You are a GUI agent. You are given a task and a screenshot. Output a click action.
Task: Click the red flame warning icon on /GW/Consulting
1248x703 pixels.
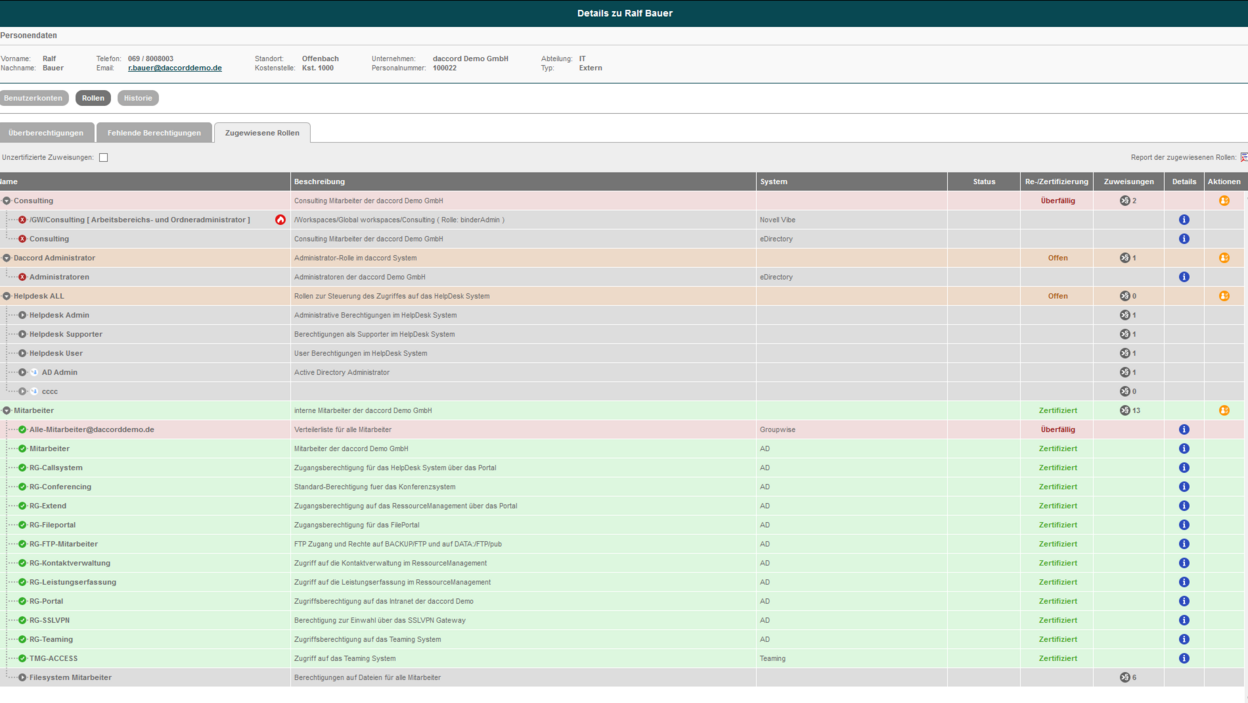pos(280,220)
